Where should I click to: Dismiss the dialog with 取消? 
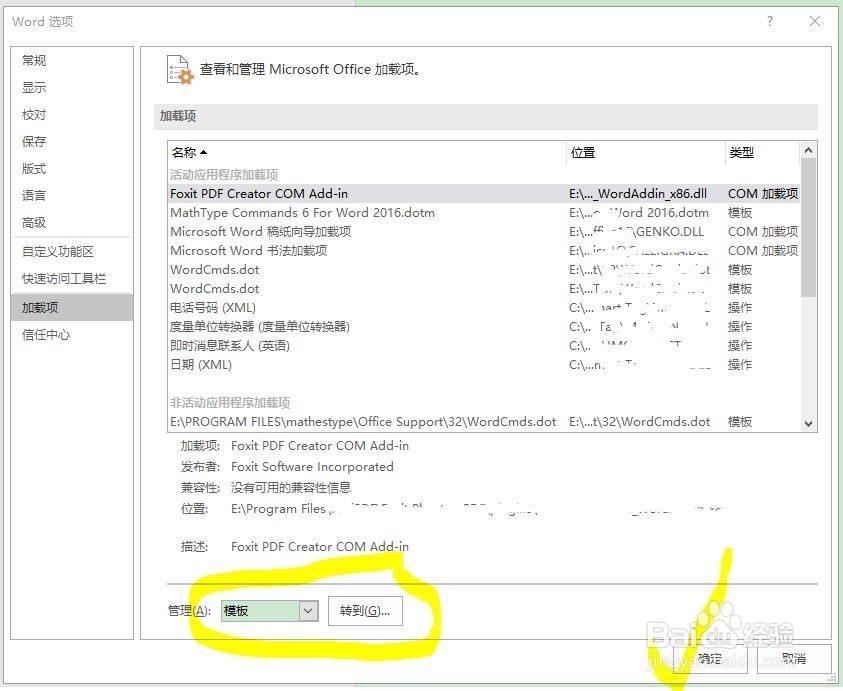(793, 659)
